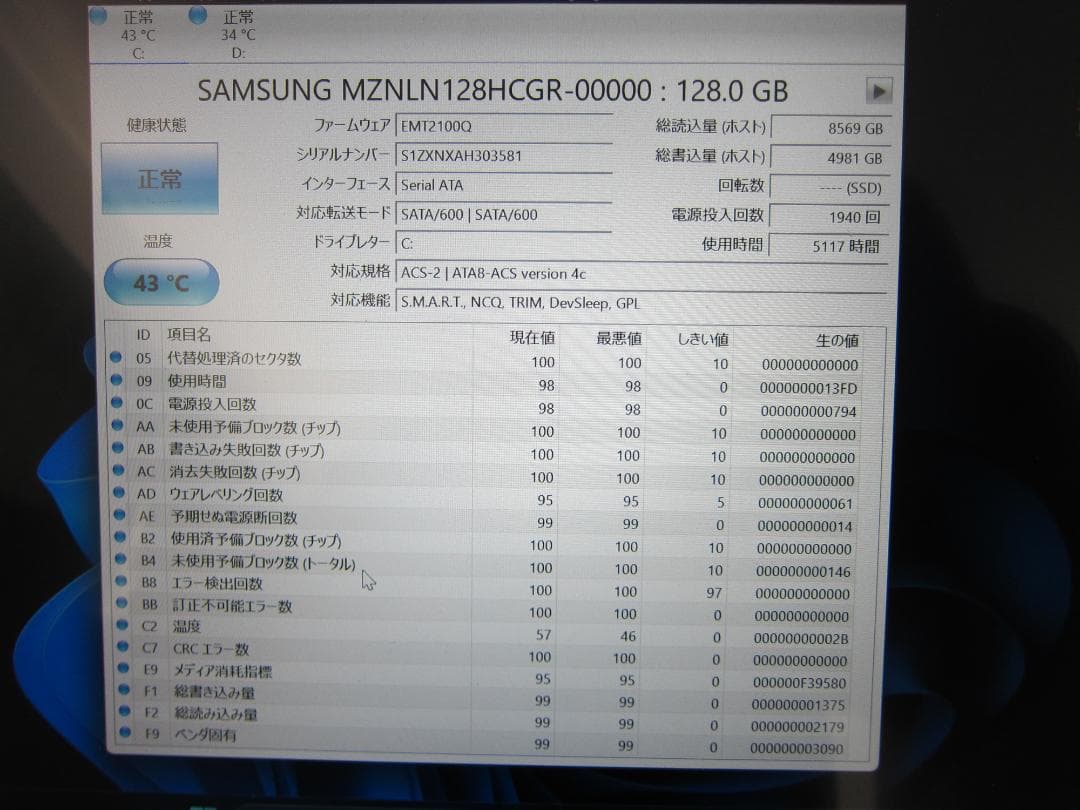Click status icon of row AE 予期せぬ電源断回数
This screenshot has width=1080, height=810.
[x=120, y=515]
